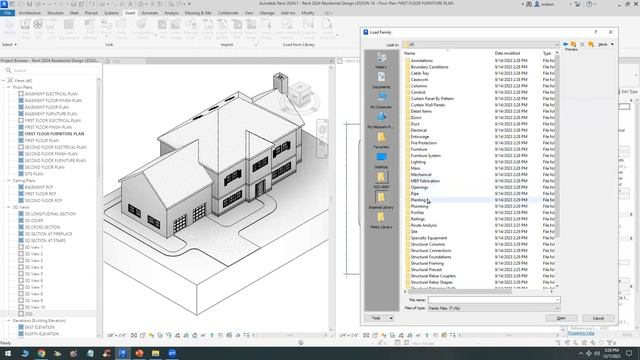Screen dimensions: 640x360
Task: Open the Select dropdown under the ribbon
Action: click(9, 44)
